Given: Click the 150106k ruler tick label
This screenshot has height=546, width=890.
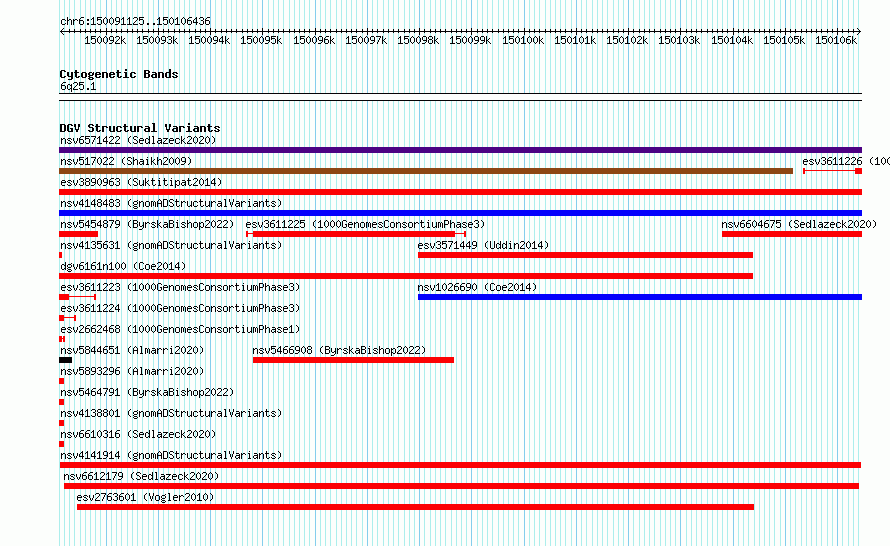Looking at the screenshot, I should pyautogui.click(x=836, y=40).
